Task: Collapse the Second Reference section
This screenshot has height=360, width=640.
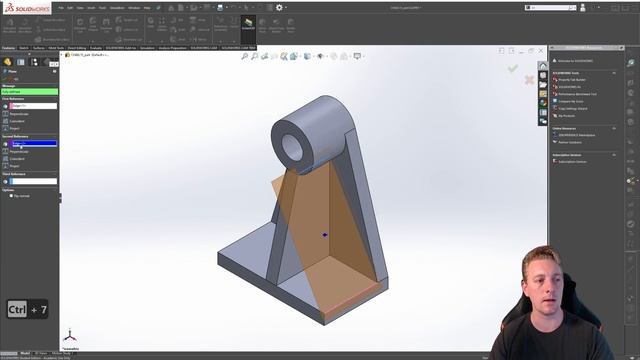Action: 55,136
